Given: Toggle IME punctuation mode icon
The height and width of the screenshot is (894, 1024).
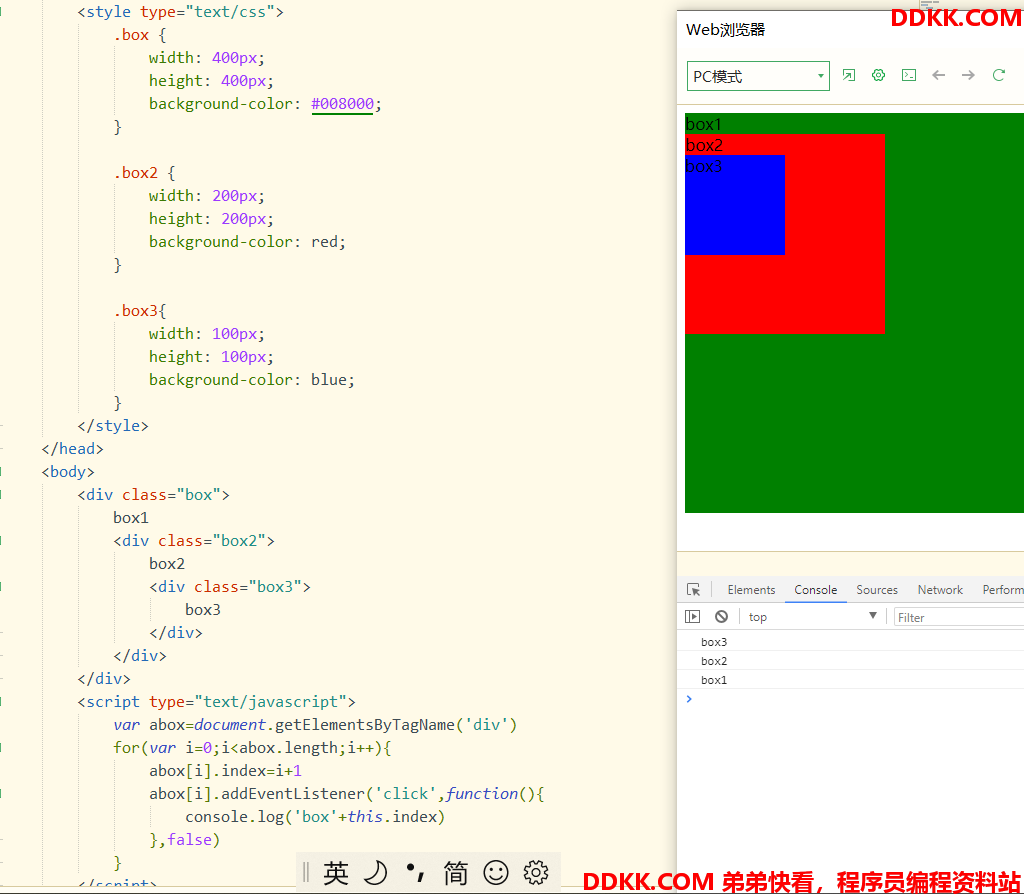Looking at the screenshot, I should click(415, 872).
